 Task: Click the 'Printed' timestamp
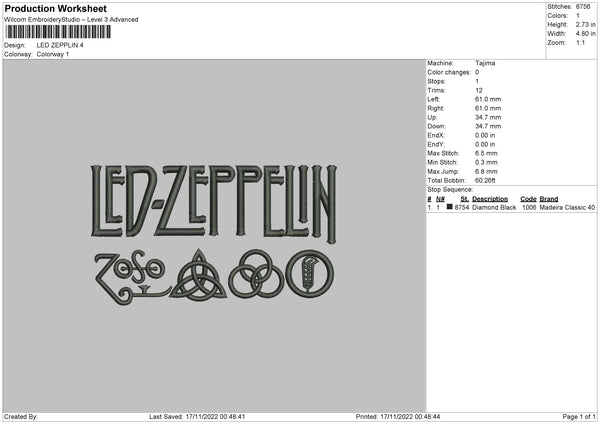coord(398,417)
